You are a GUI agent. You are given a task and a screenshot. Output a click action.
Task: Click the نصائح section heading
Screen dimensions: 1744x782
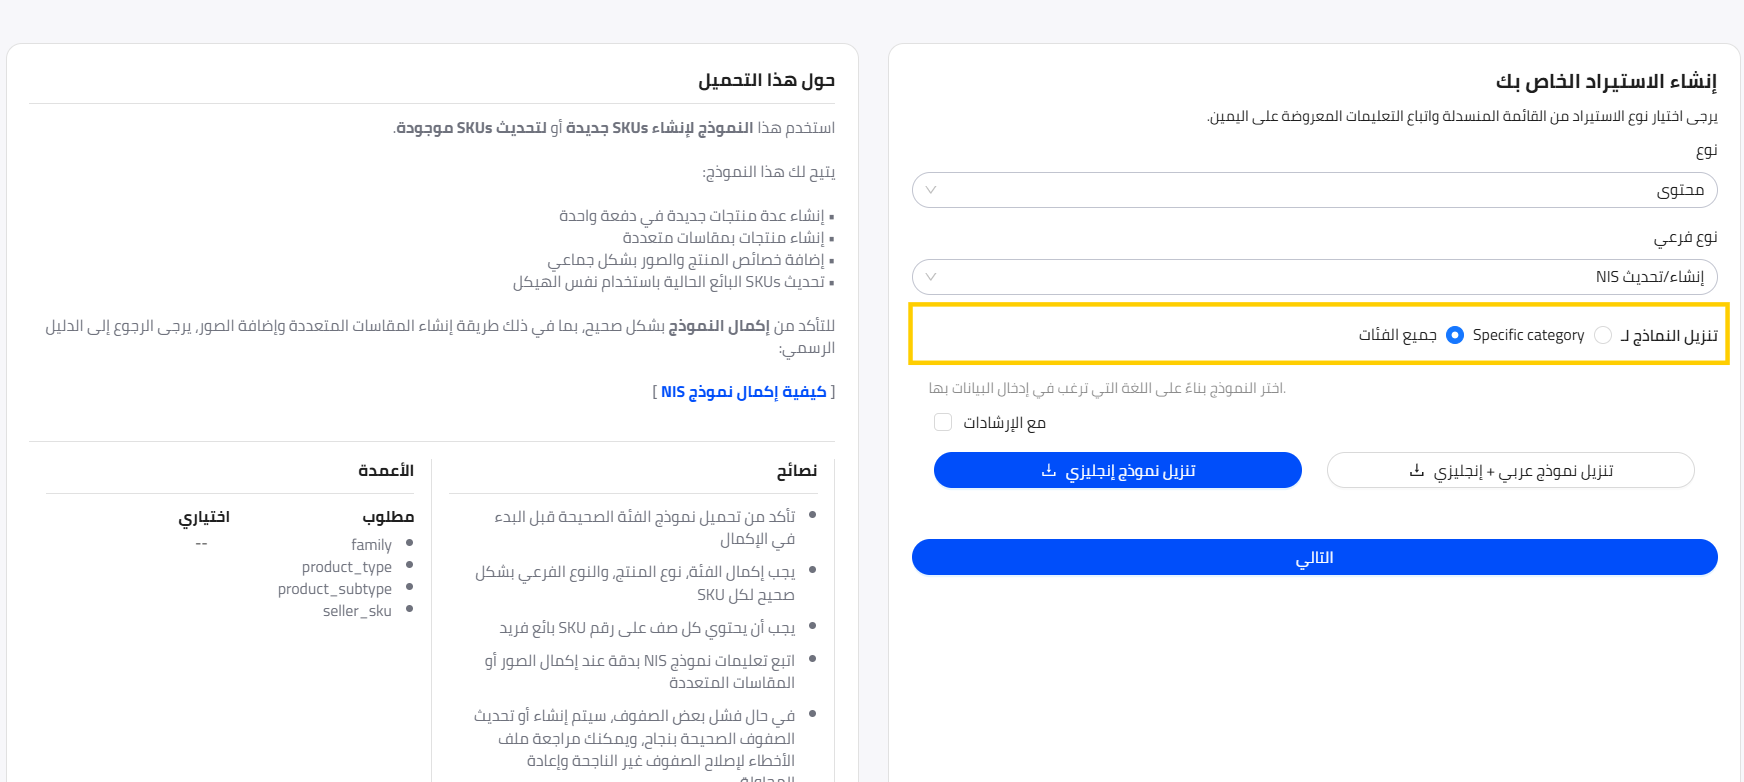click(797, 470)
